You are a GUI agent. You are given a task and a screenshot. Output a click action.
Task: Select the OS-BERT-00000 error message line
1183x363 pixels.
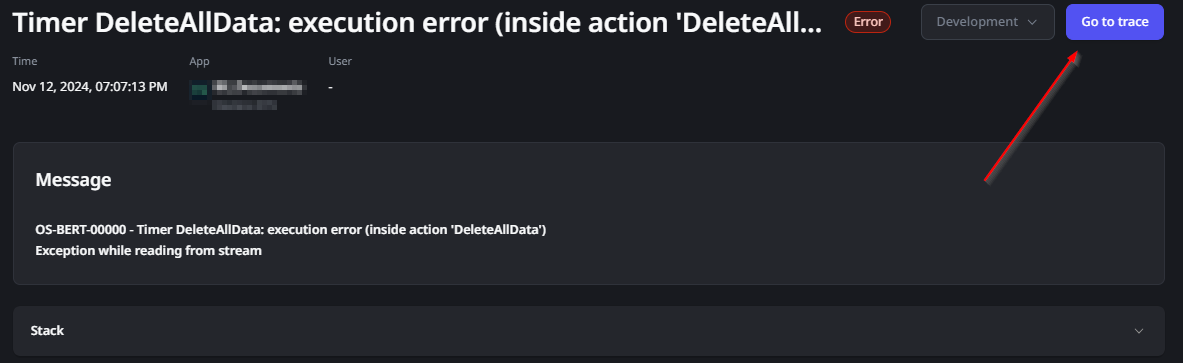point(290,229)
